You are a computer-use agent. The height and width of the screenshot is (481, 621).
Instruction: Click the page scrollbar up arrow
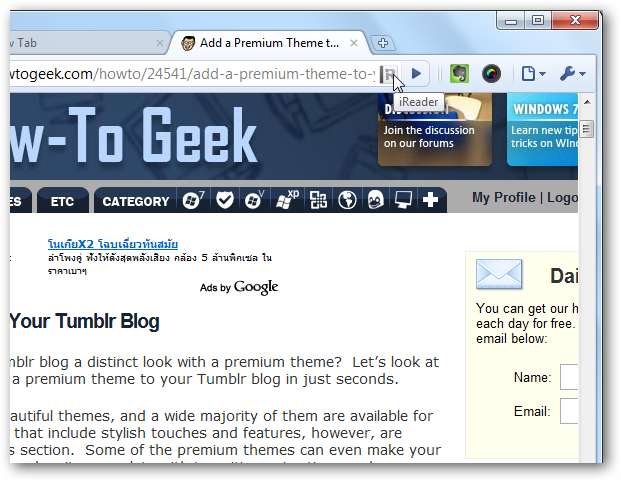click(x=587, y=103)
